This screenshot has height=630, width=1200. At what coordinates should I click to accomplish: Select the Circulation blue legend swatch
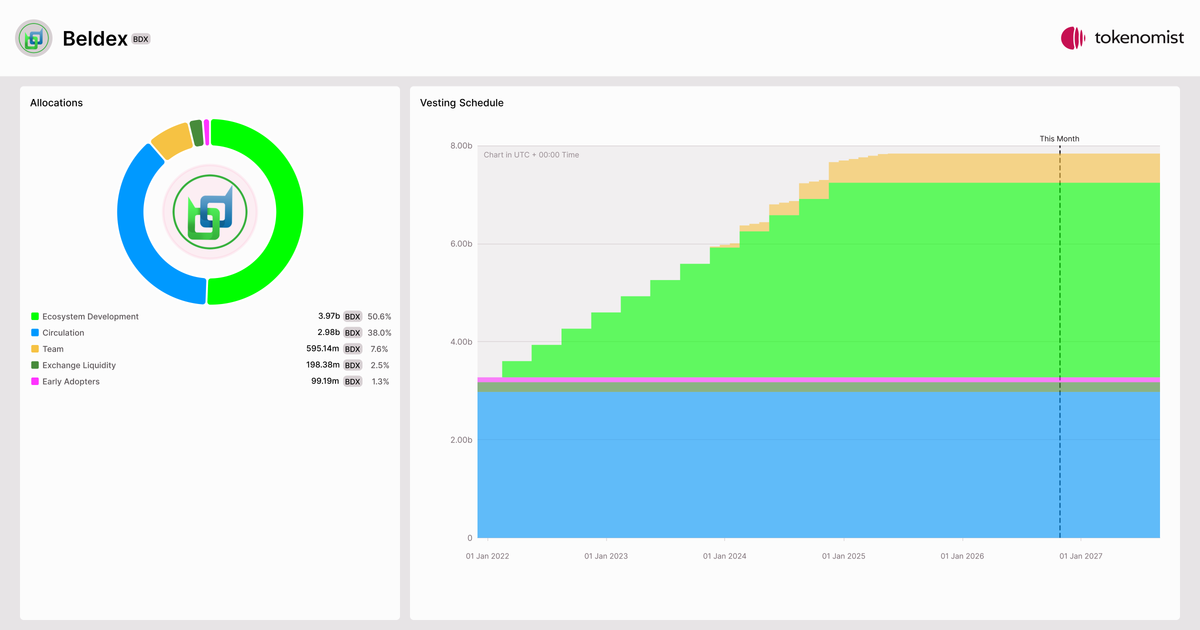point(35,333)
